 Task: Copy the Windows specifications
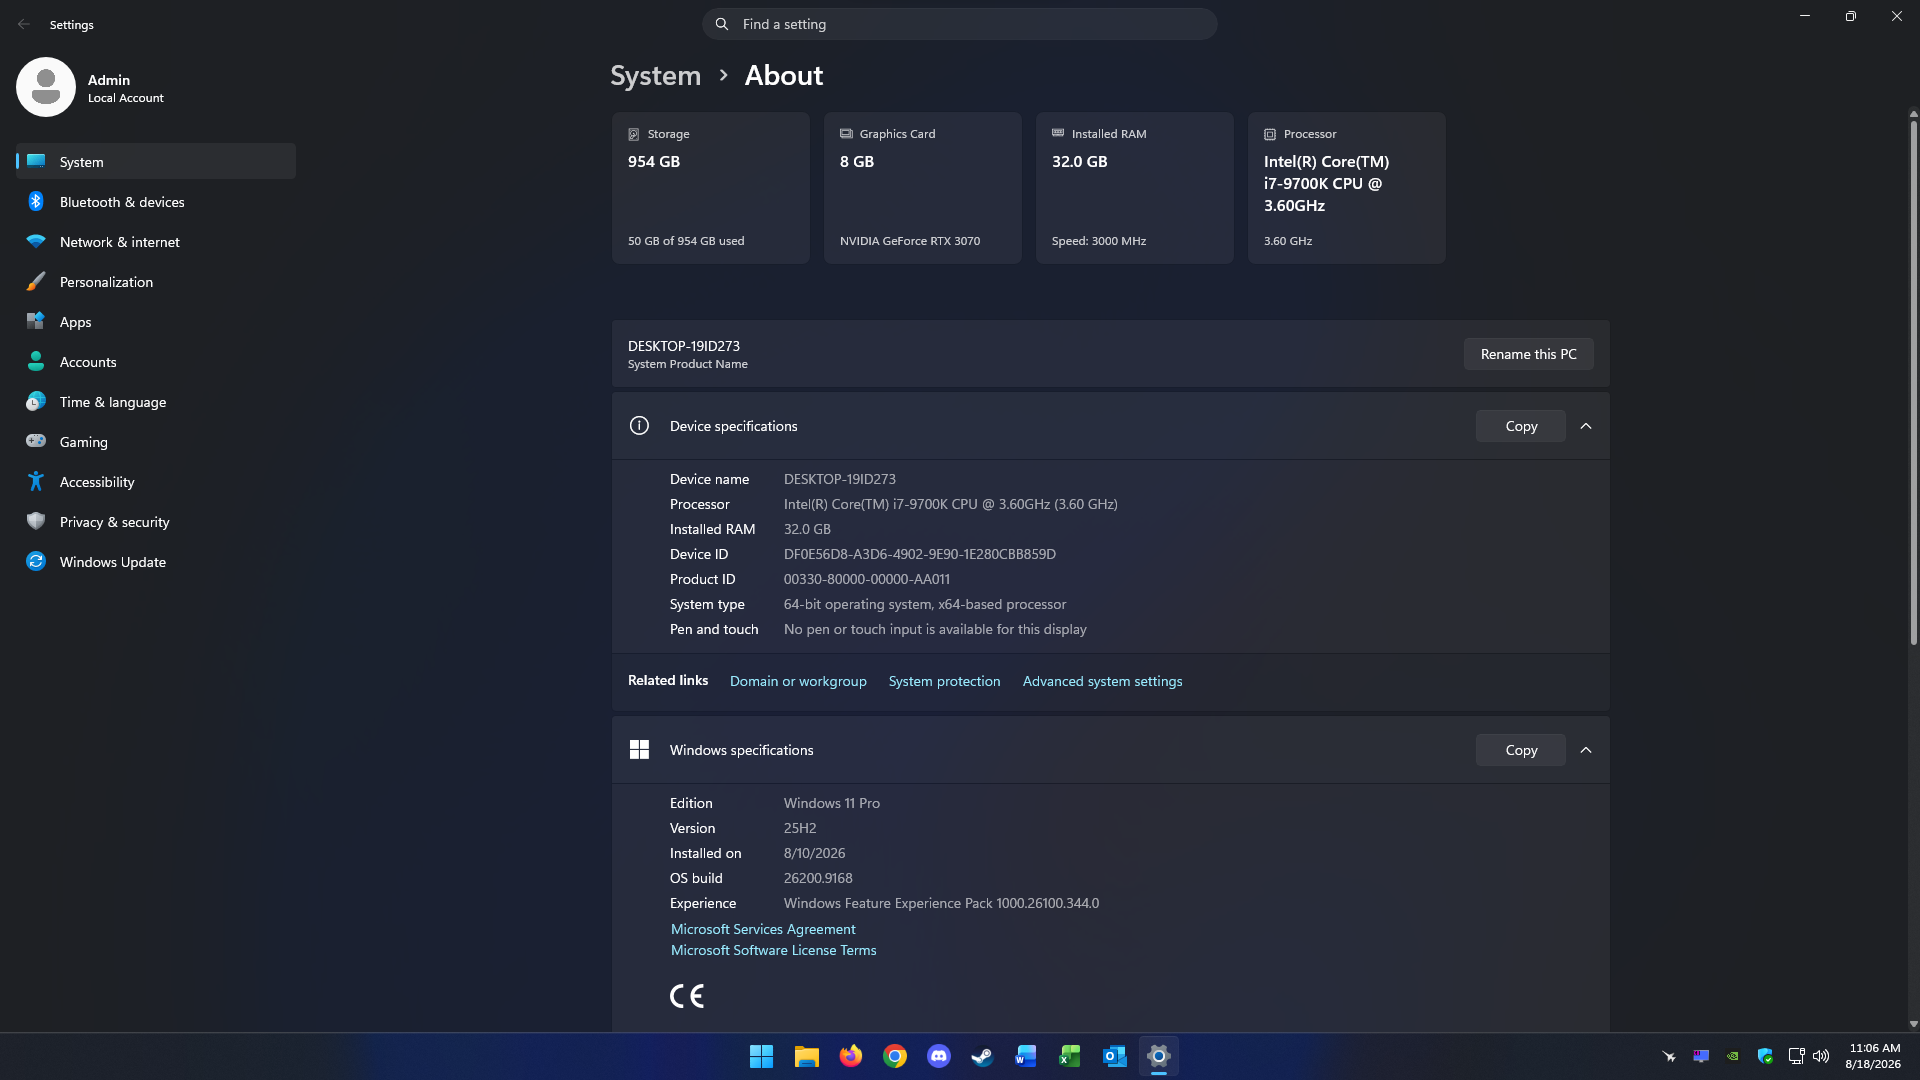click(x=1521, y=750)
